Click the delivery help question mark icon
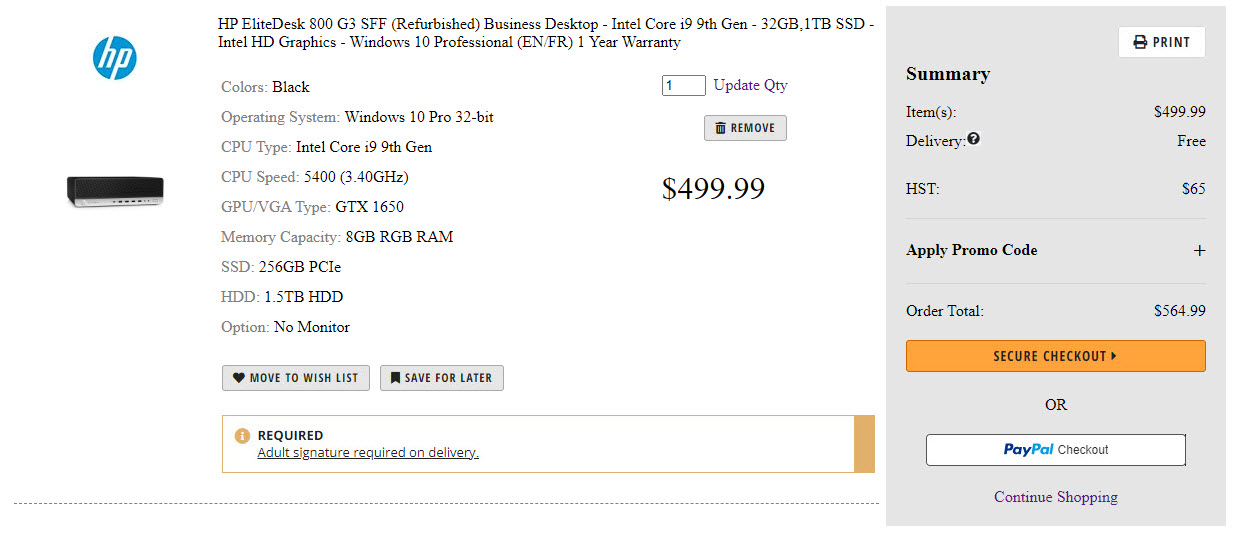This screenshot has height=541, width=1241. (x=974, y=140)
